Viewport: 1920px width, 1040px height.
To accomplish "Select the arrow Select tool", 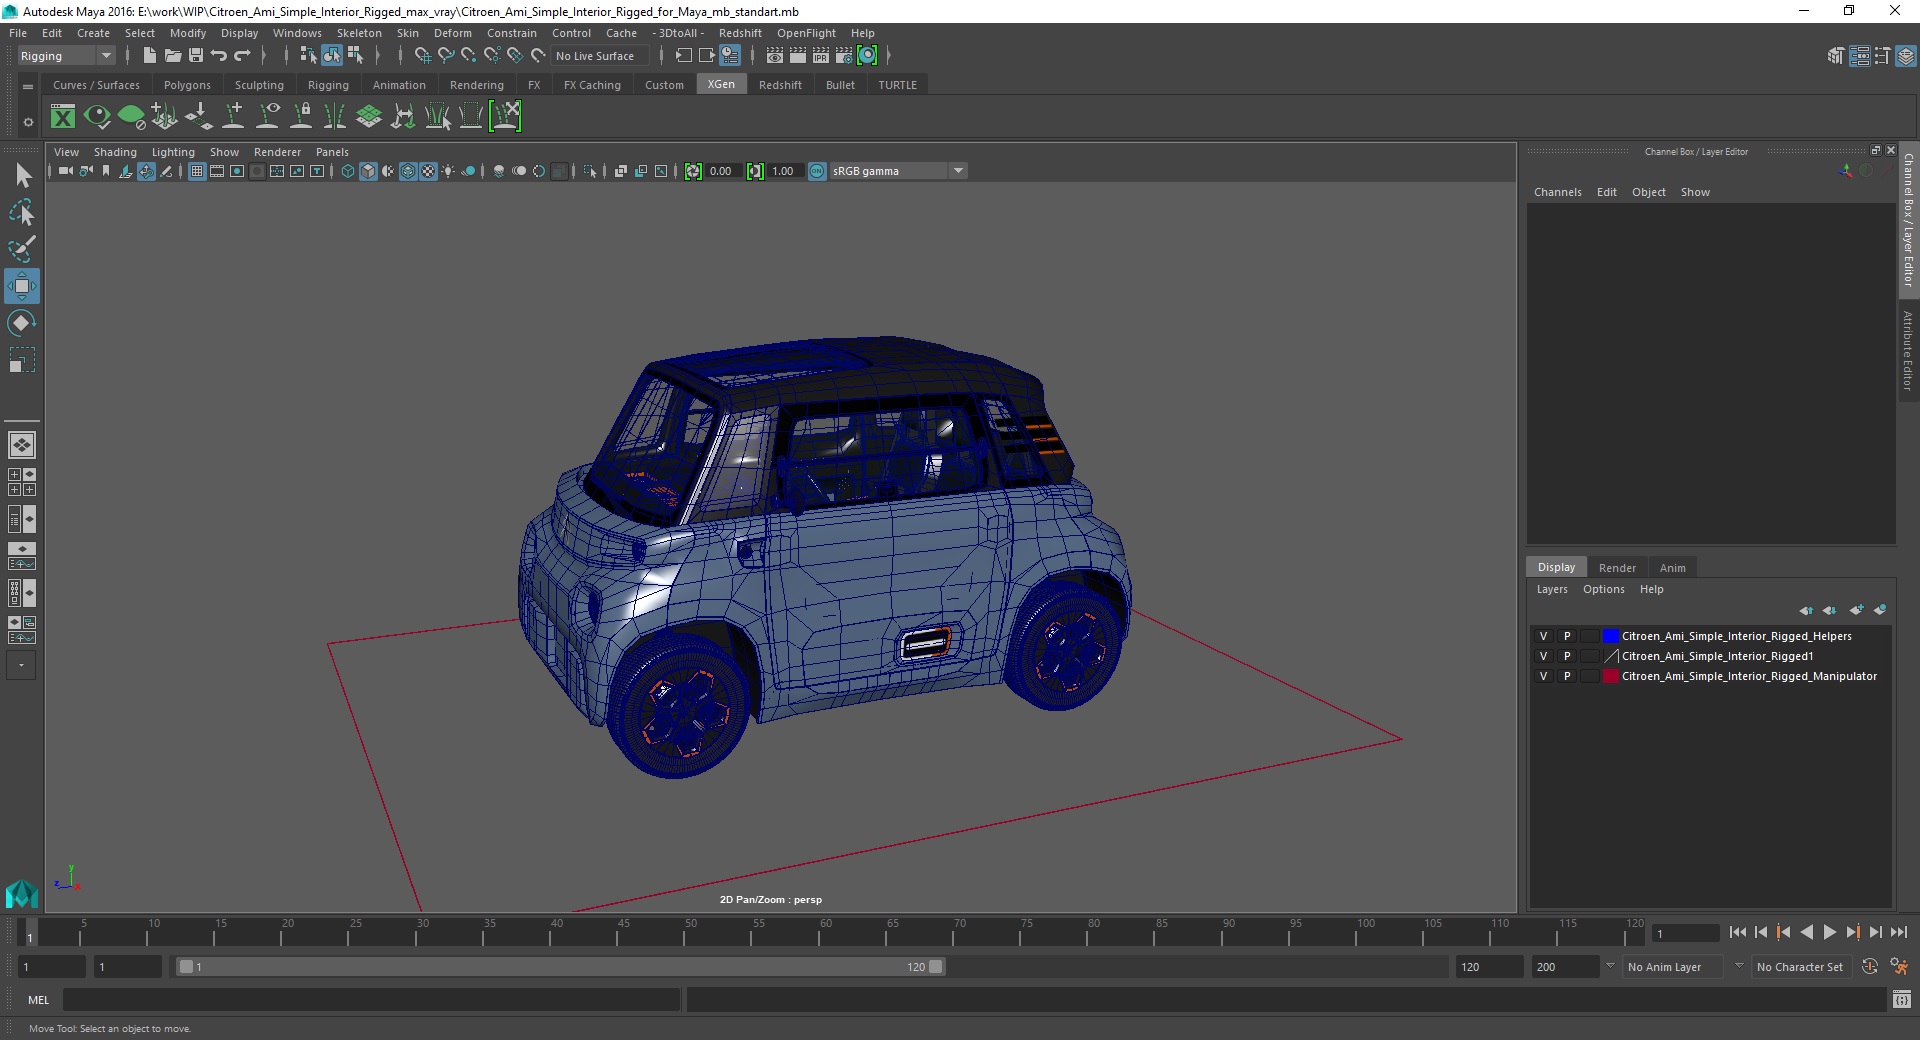I will click(22, 176).
